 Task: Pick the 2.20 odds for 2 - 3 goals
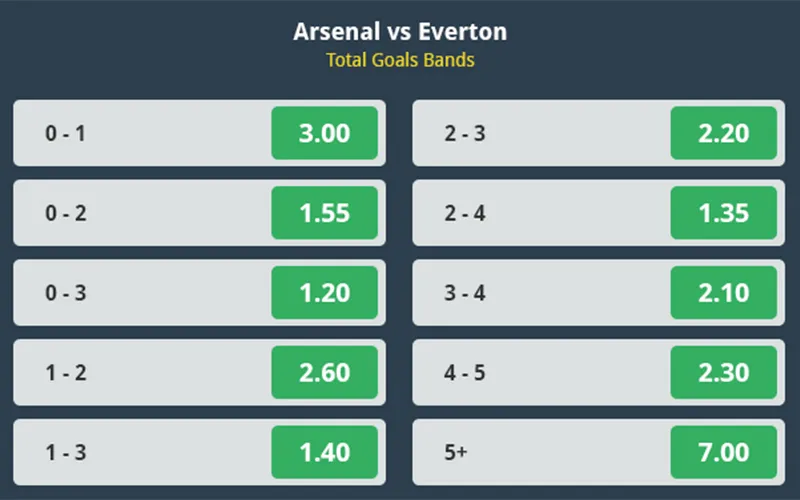(x=723, y=133)
